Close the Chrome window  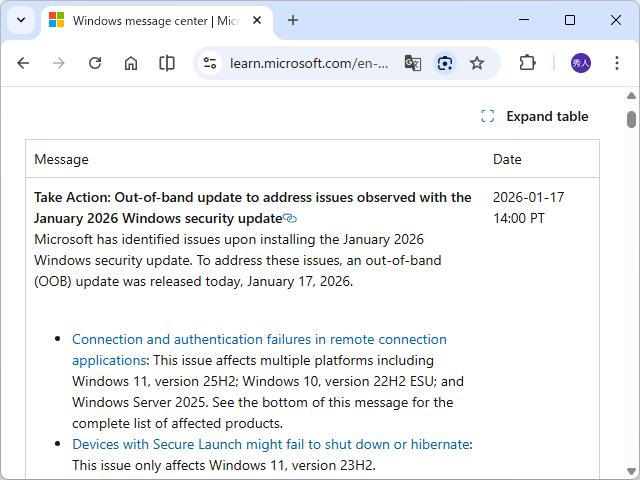click(x=616, y=20)
